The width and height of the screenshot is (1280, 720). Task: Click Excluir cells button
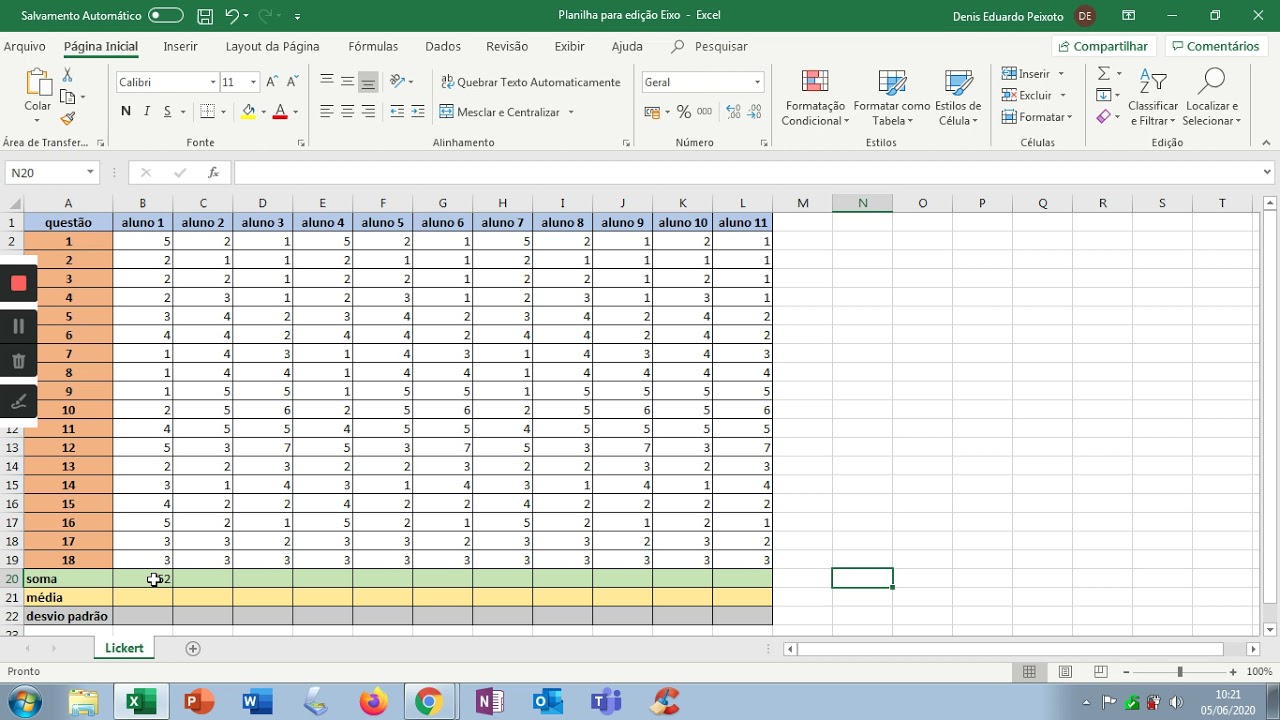click(1034, 95)
